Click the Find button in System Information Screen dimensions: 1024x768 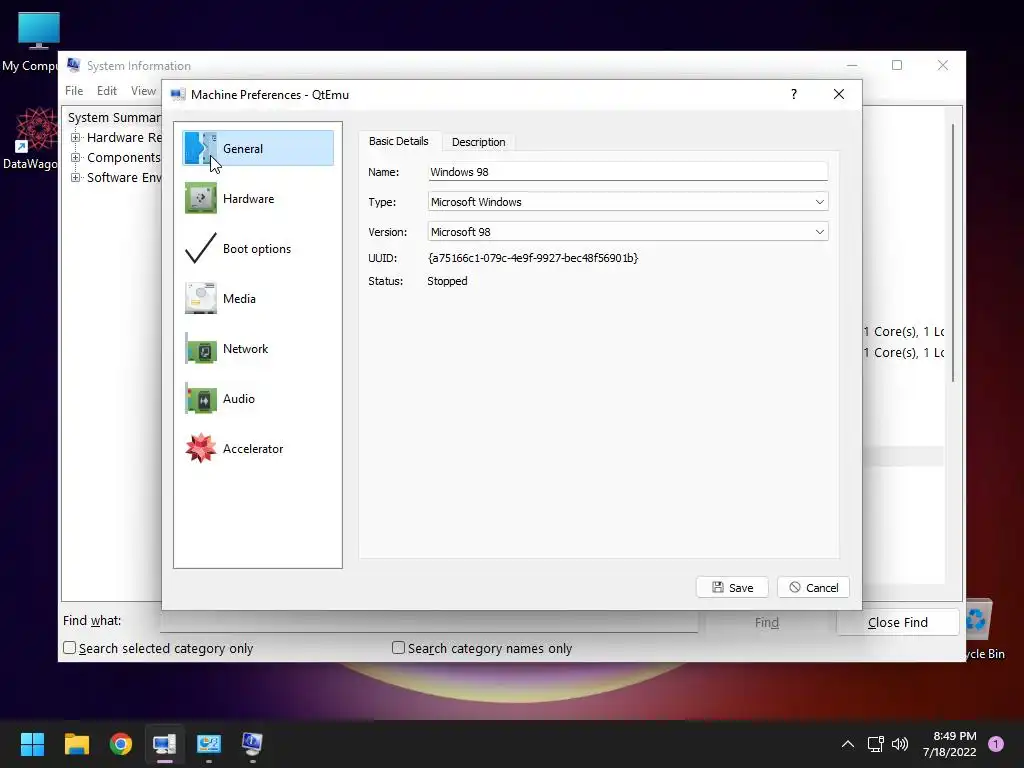(767, 622)
